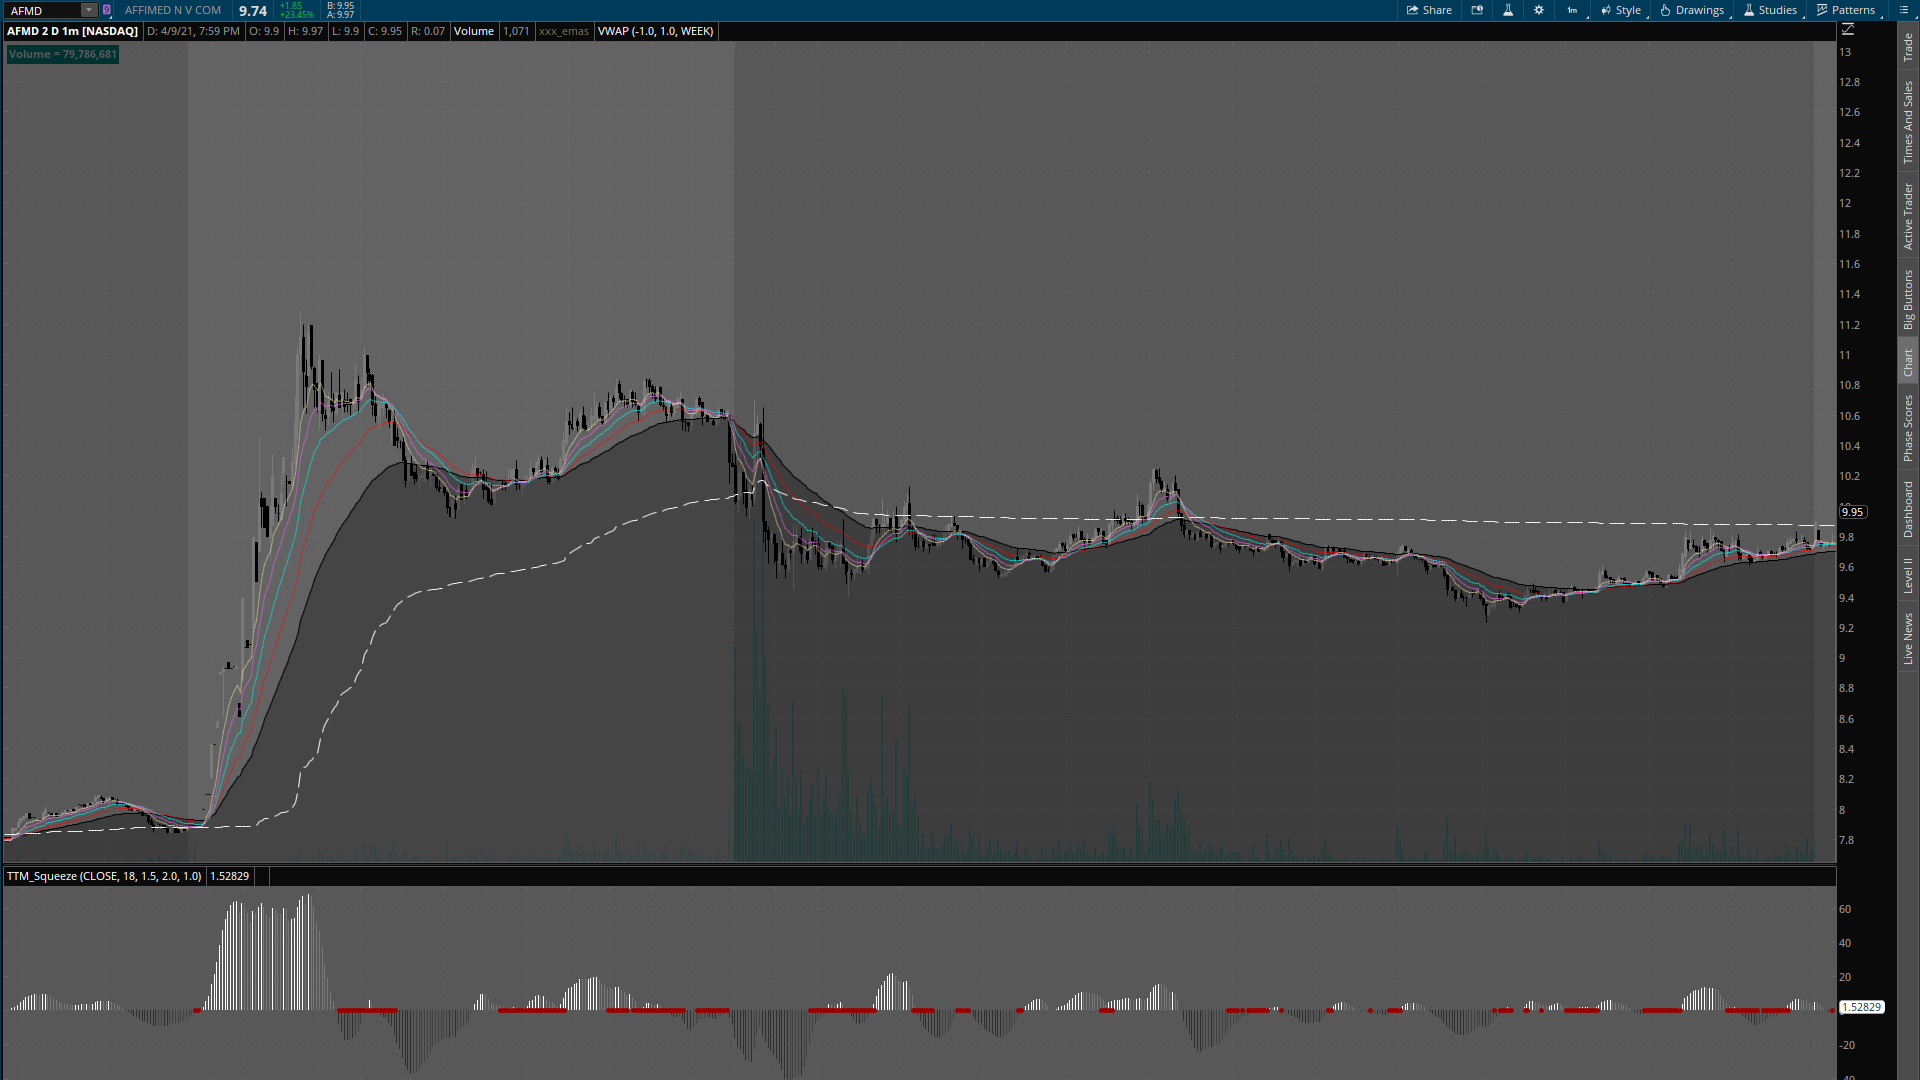The width and height of the screenshot is (1920, 1080).
Task: Expand the AFMD symbol dropdown arrow
Action: (89, 10)
